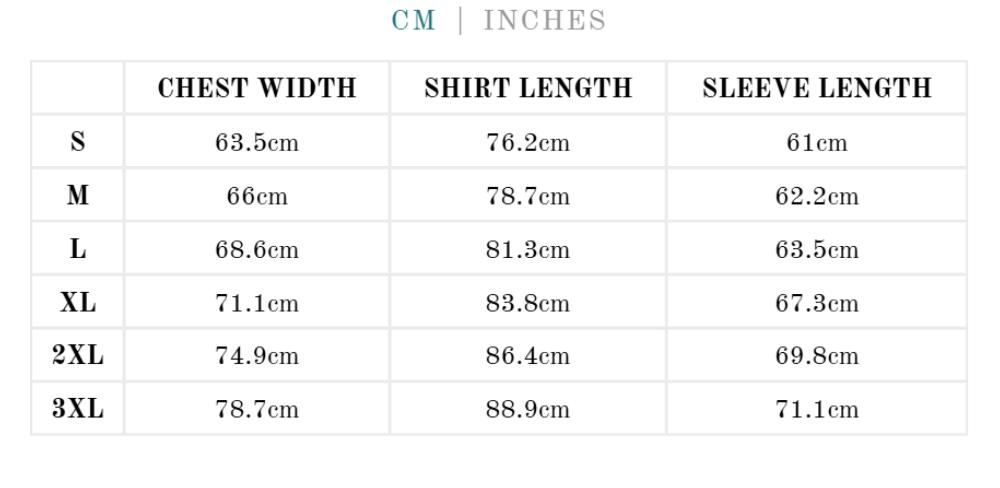Image resolution: width=1000 pixels, height=488 pixels.
Task: Click the 78.7cm chest width for 3XL
Action: [257, 409]
